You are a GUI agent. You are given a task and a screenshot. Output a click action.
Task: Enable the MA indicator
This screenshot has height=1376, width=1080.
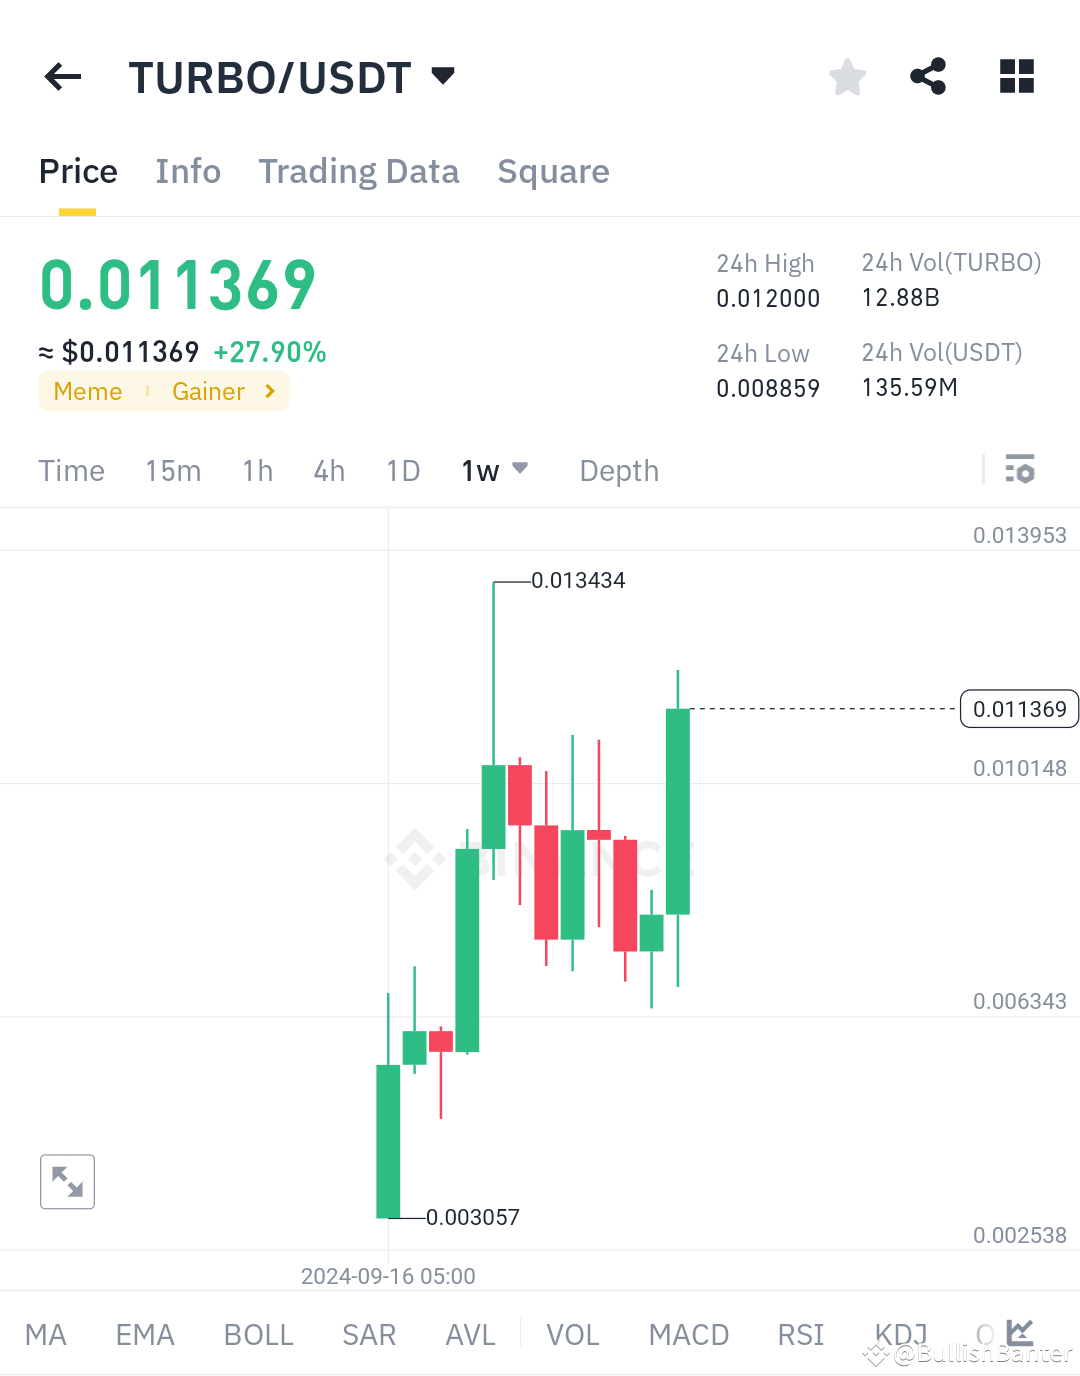tap(46, 1333)
